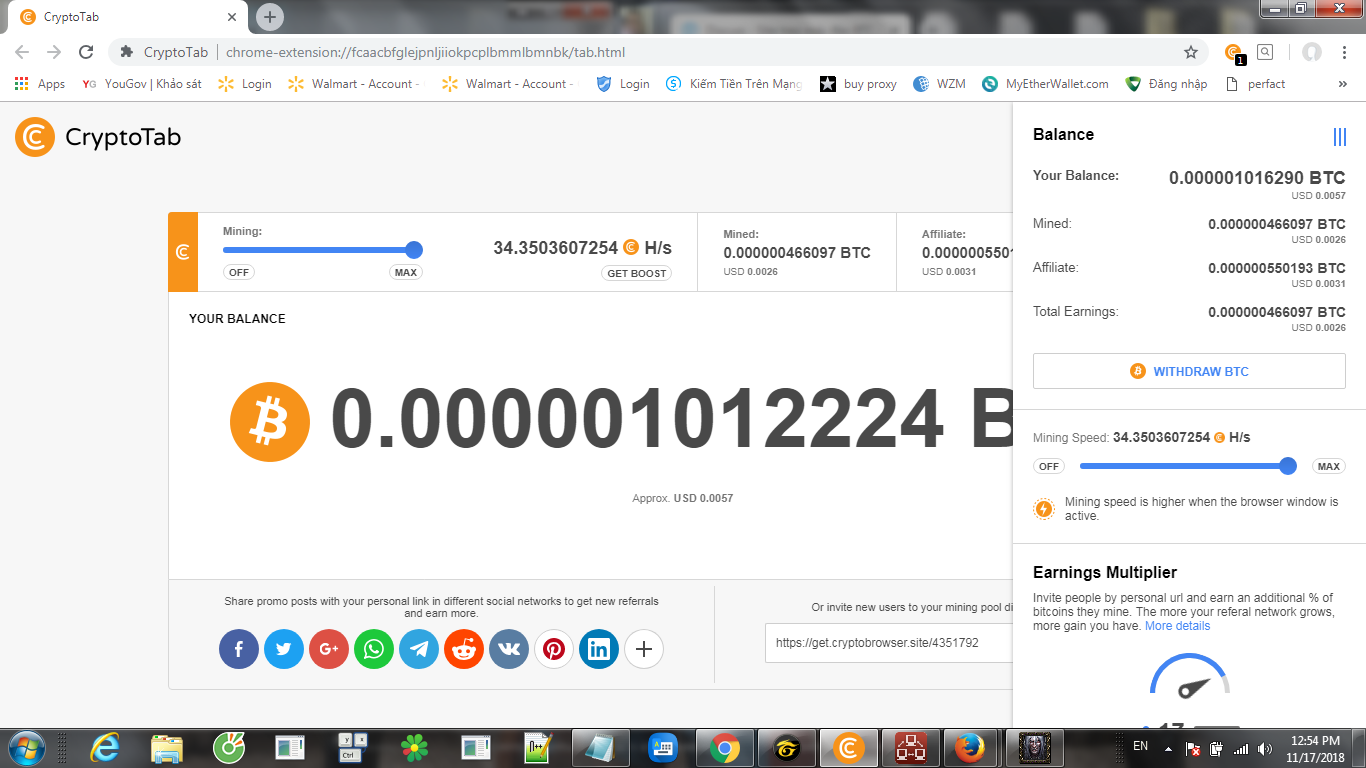Open Windows Explorer folder in taskbar
The width and height of the screenshot is (1366, 768).
tap(166, 747)
